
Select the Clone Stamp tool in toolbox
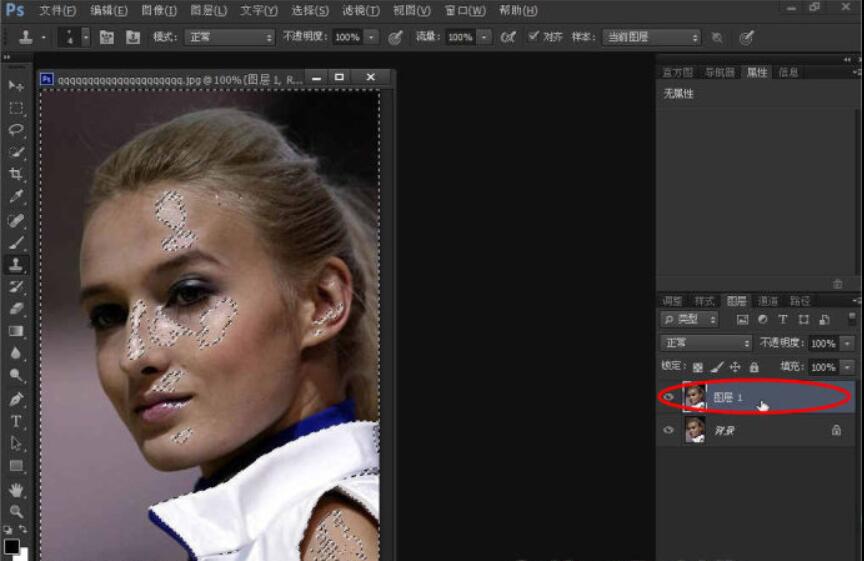point(15,264)
